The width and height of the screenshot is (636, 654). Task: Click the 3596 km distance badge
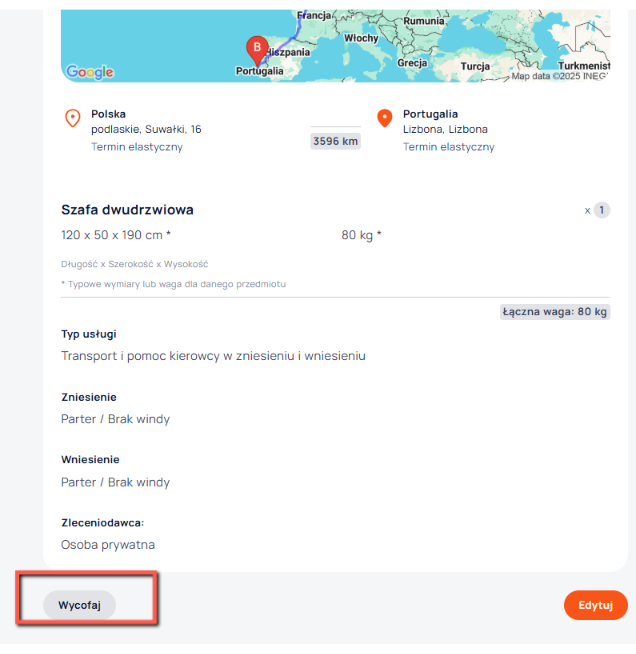point(335,141)
